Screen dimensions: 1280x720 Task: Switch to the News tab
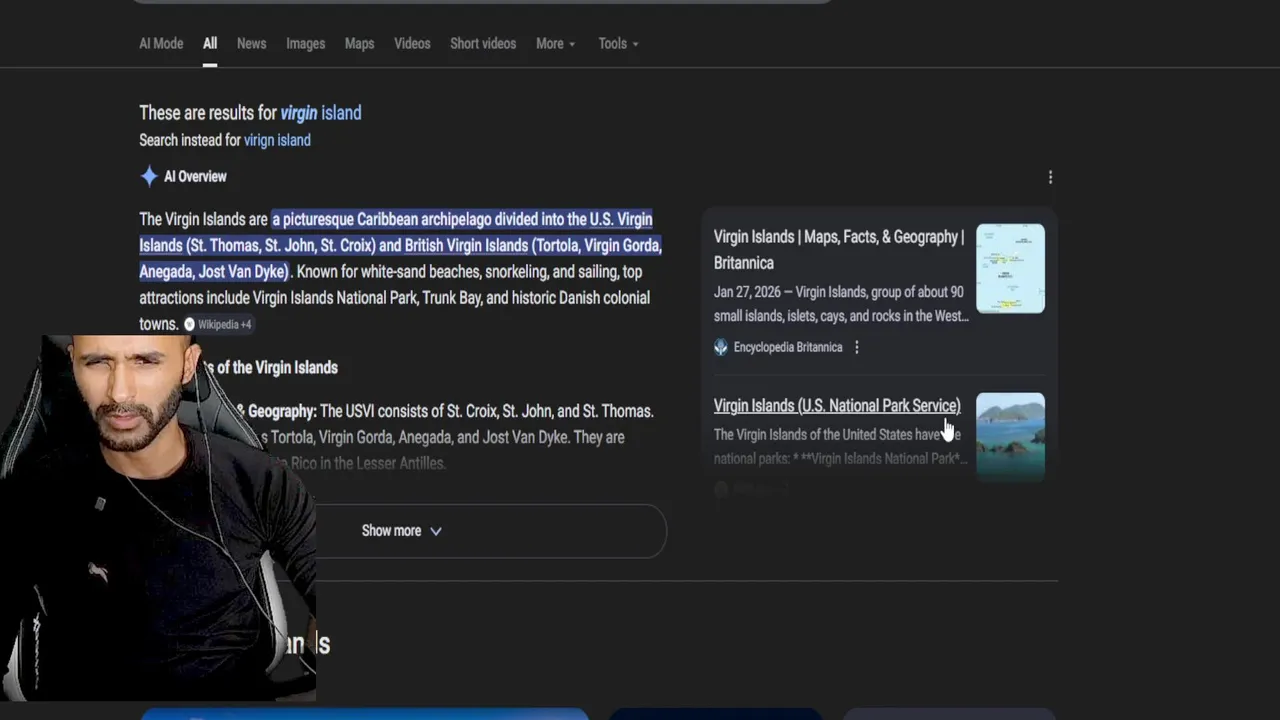[251, 44]
